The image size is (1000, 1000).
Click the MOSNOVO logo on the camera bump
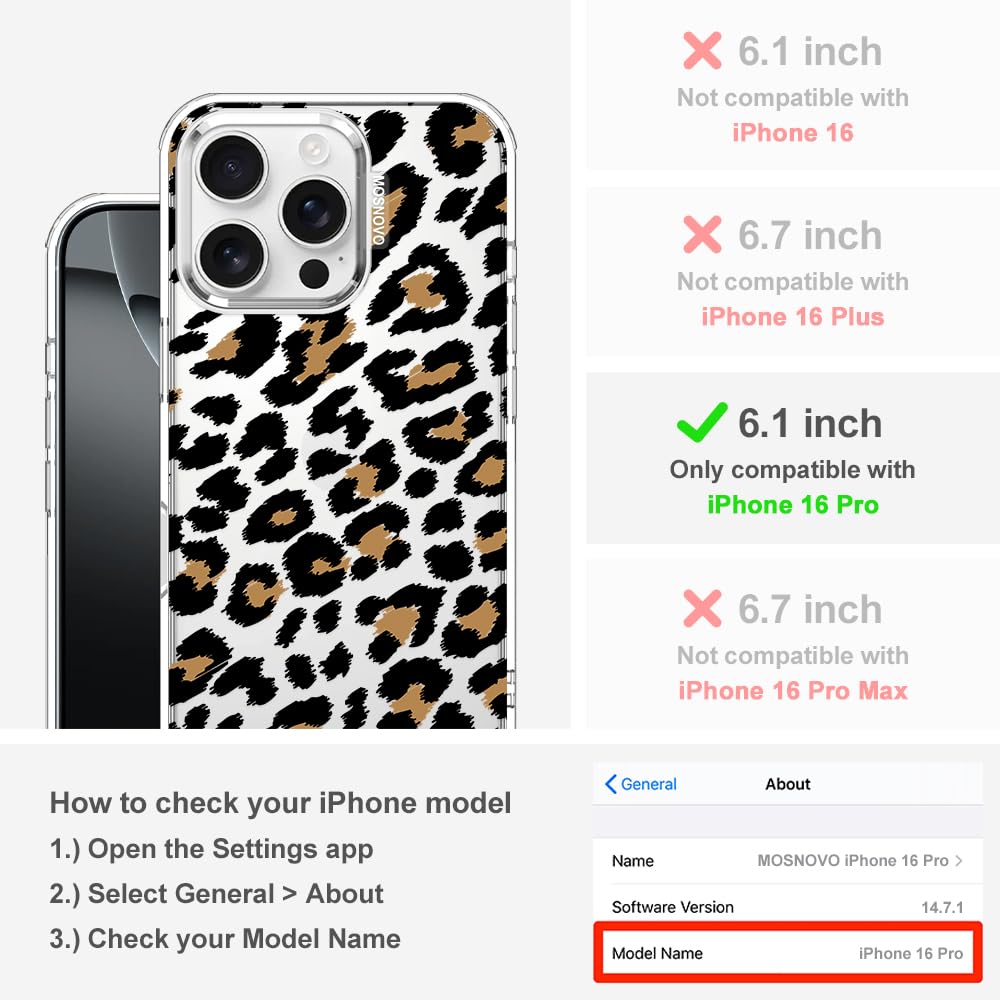378,210
